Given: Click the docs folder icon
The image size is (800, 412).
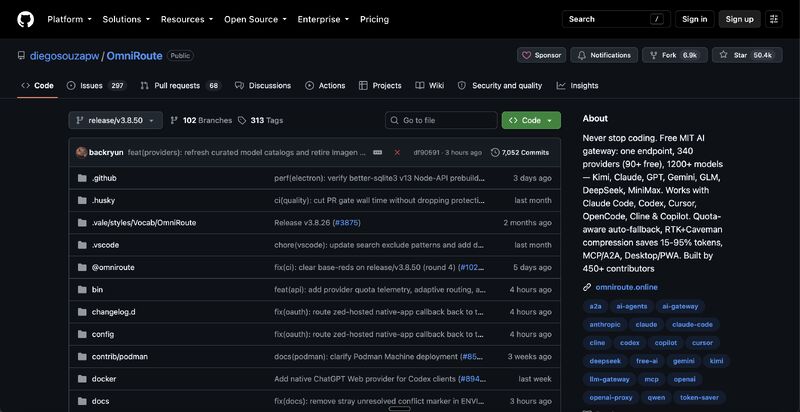Looking at the screenshot, I should pos(82,401).
